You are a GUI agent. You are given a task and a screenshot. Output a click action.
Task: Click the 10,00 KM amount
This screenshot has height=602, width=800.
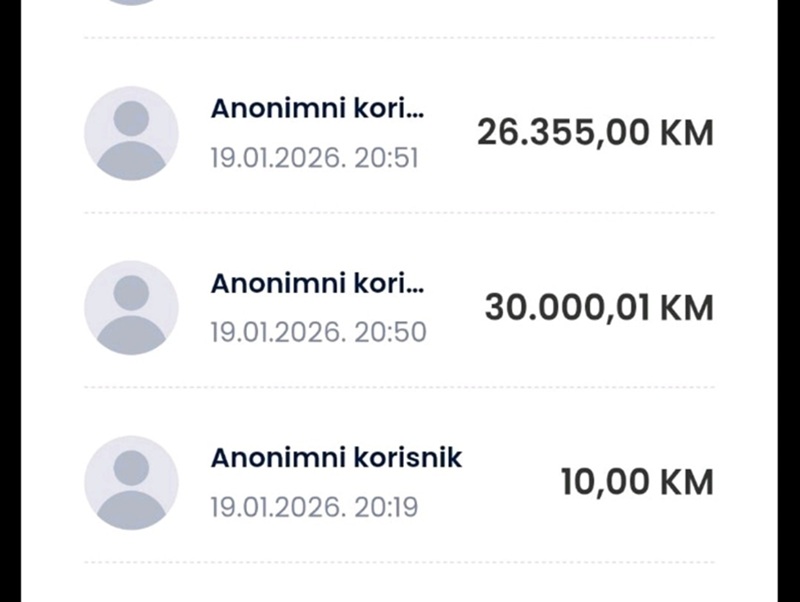click(637, 482)
